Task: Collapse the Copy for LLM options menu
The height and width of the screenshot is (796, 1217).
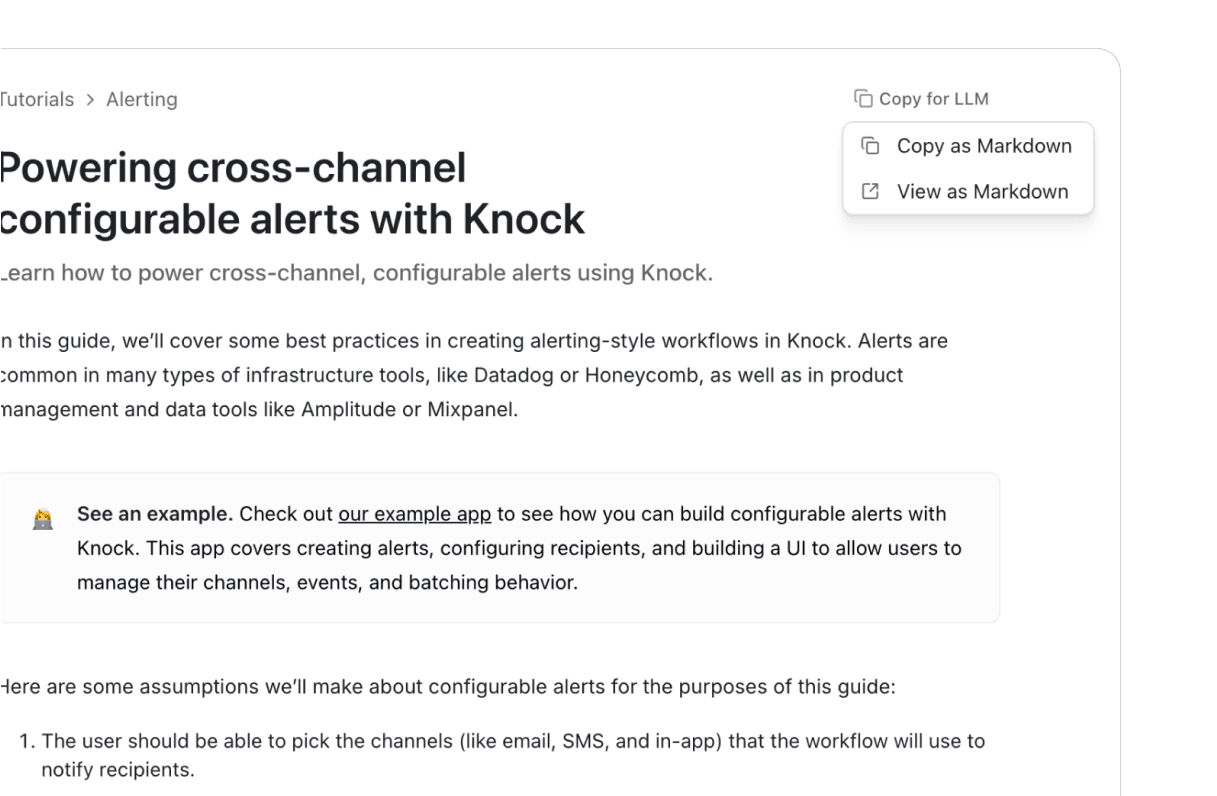Action: [920, 98]
